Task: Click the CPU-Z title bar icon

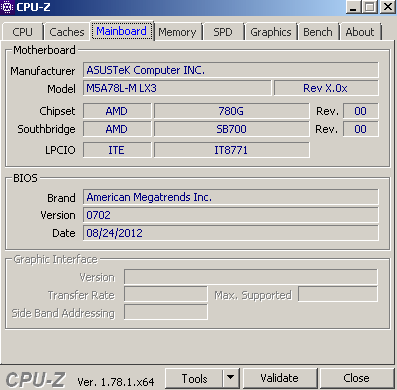Action: tap(7, 7)
